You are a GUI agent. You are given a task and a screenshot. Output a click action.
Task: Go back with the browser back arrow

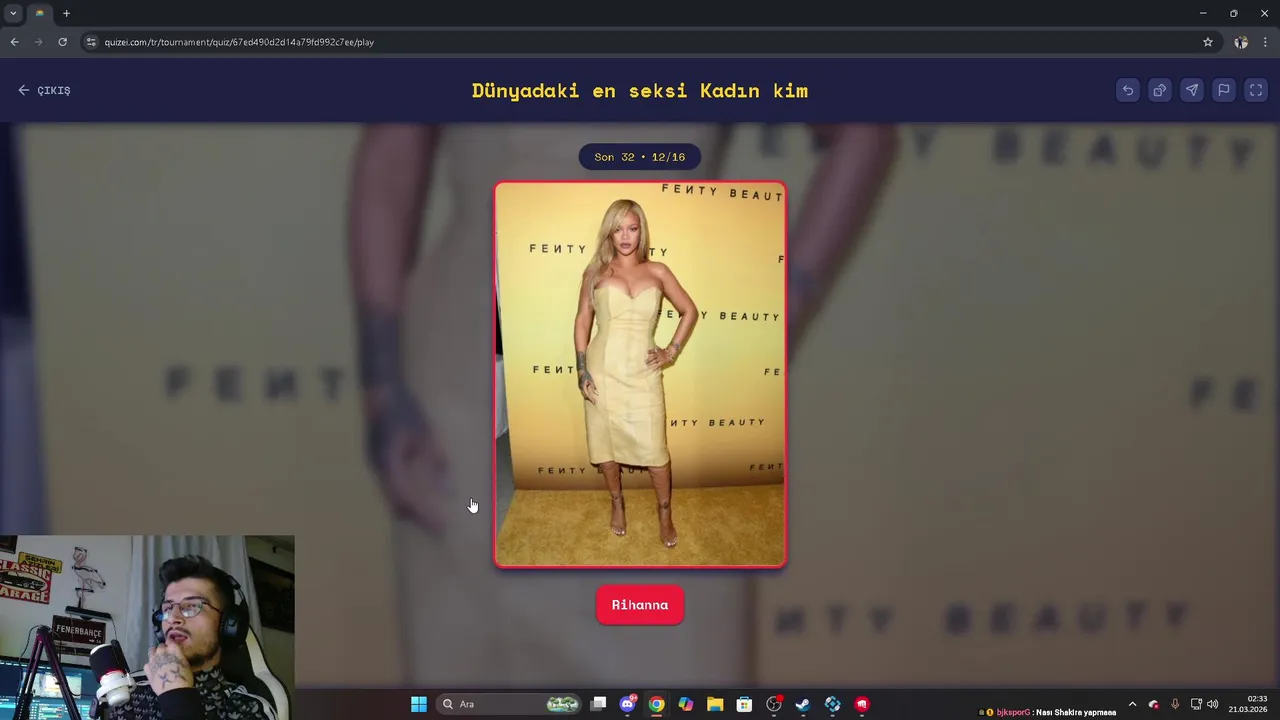[x=14, y=42]
